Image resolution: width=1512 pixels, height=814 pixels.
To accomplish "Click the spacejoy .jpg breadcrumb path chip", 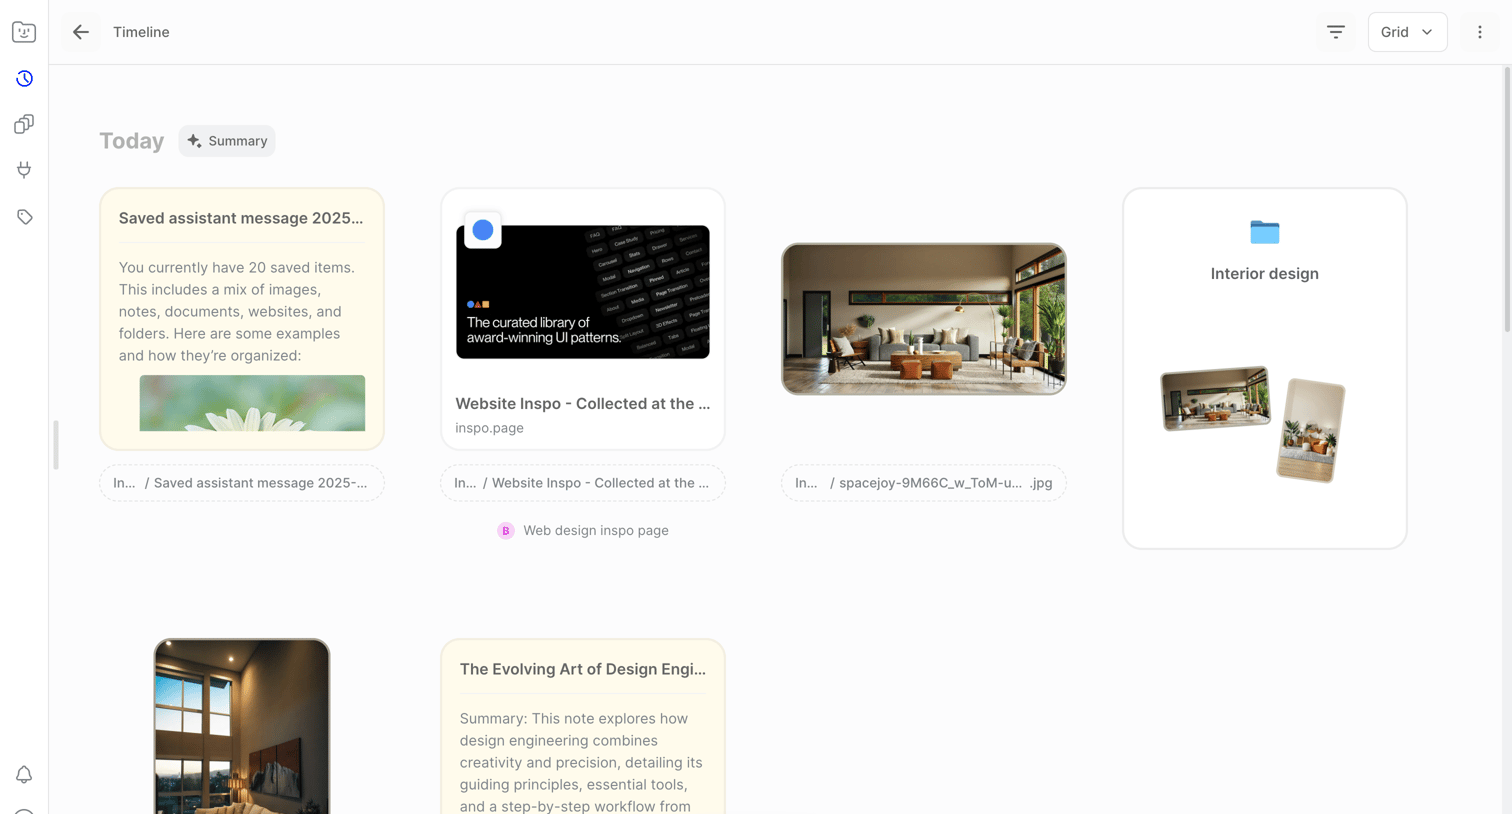I will pyautogui.click(x=924, y=483).
